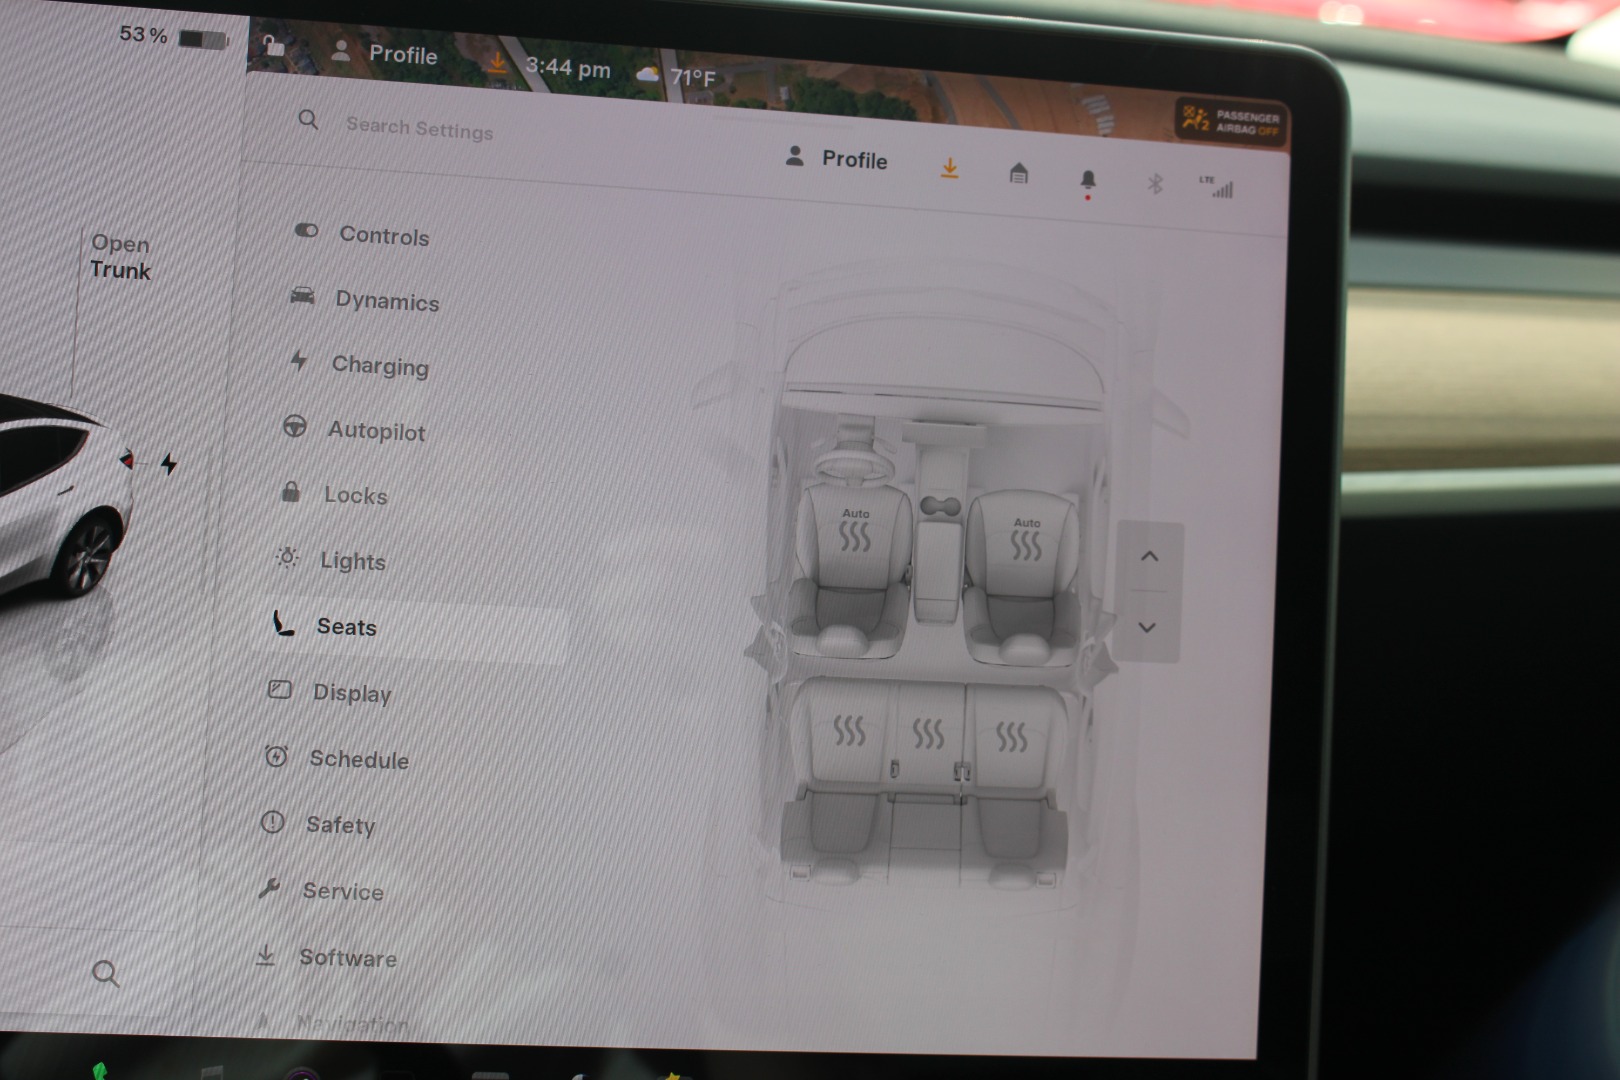The image size is (1620, 1080).
Task: Click the down chevron arrow
Action: pyautogui.click(x=1147, y=628)
